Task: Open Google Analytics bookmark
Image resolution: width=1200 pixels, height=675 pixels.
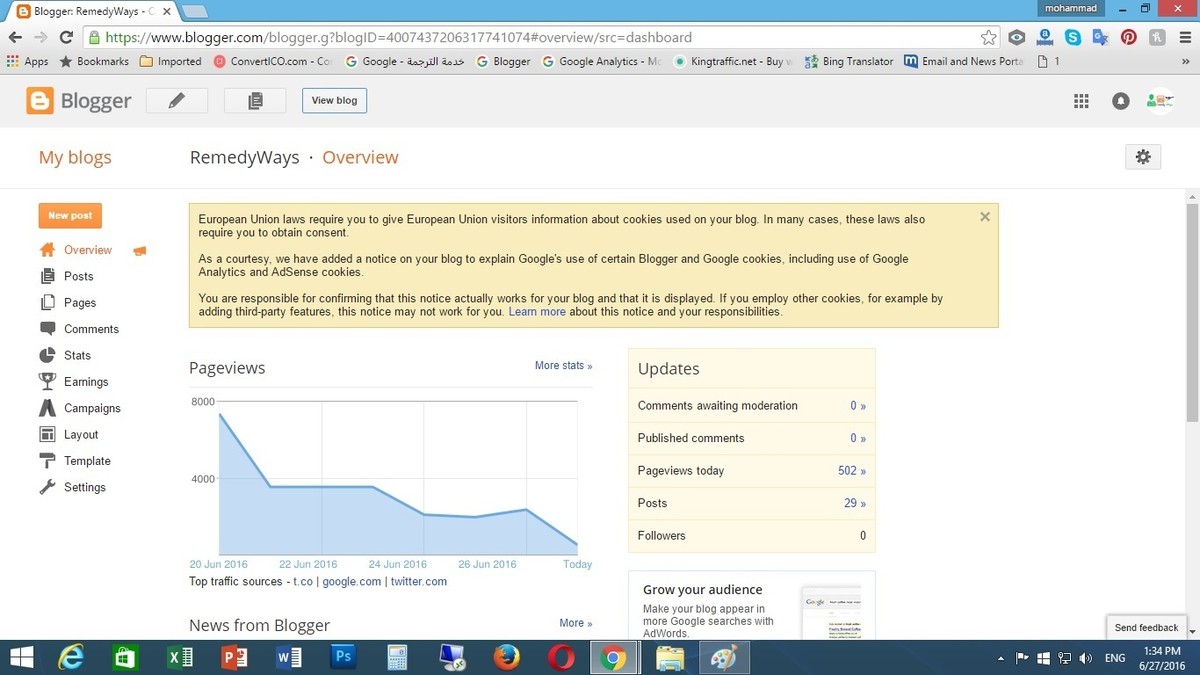Action: coord(601,61)
